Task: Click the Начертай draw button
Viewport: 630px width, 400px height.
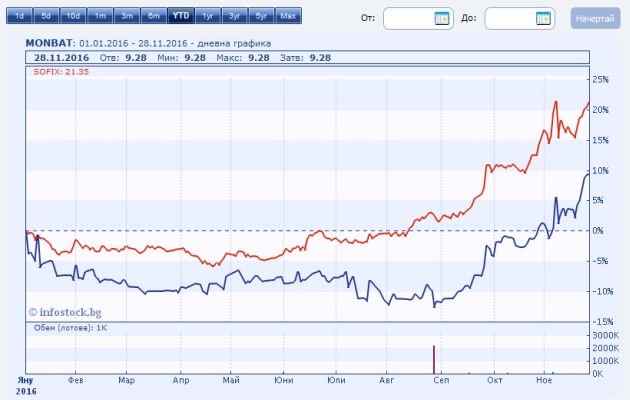Action: (595, 18)
